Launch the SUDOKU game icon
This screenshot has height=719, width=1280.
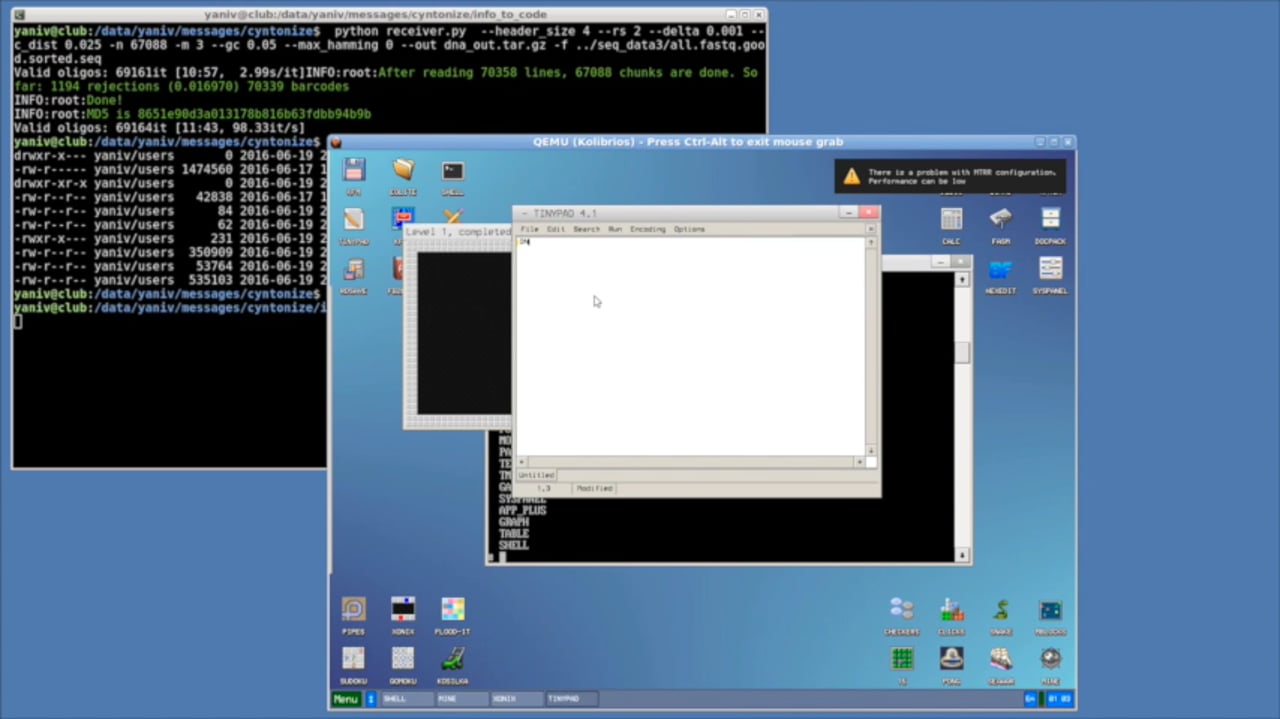point(353,658)
